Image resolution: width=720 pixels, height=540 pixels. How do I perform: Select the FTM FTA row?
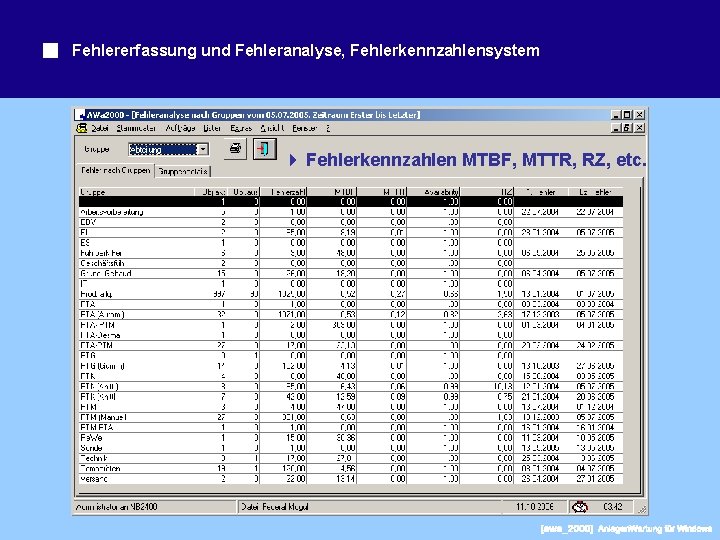click(351, 428)
